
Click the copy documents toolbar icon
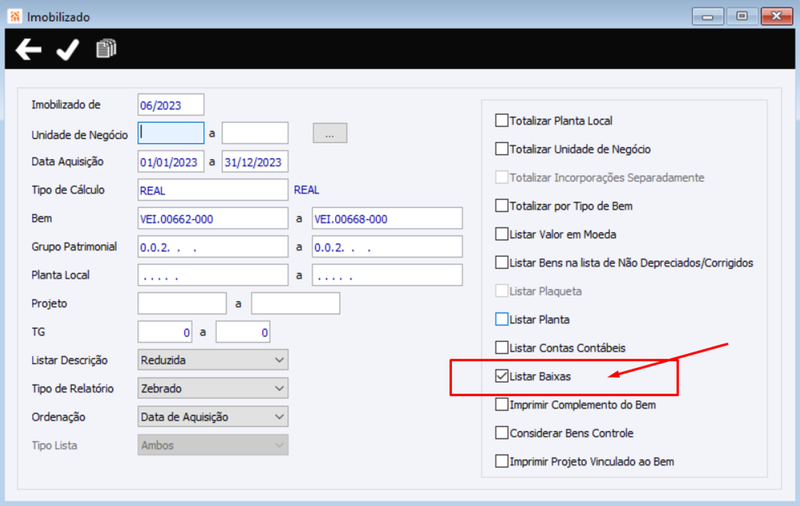pyautogui.click(x=106, y=48)
